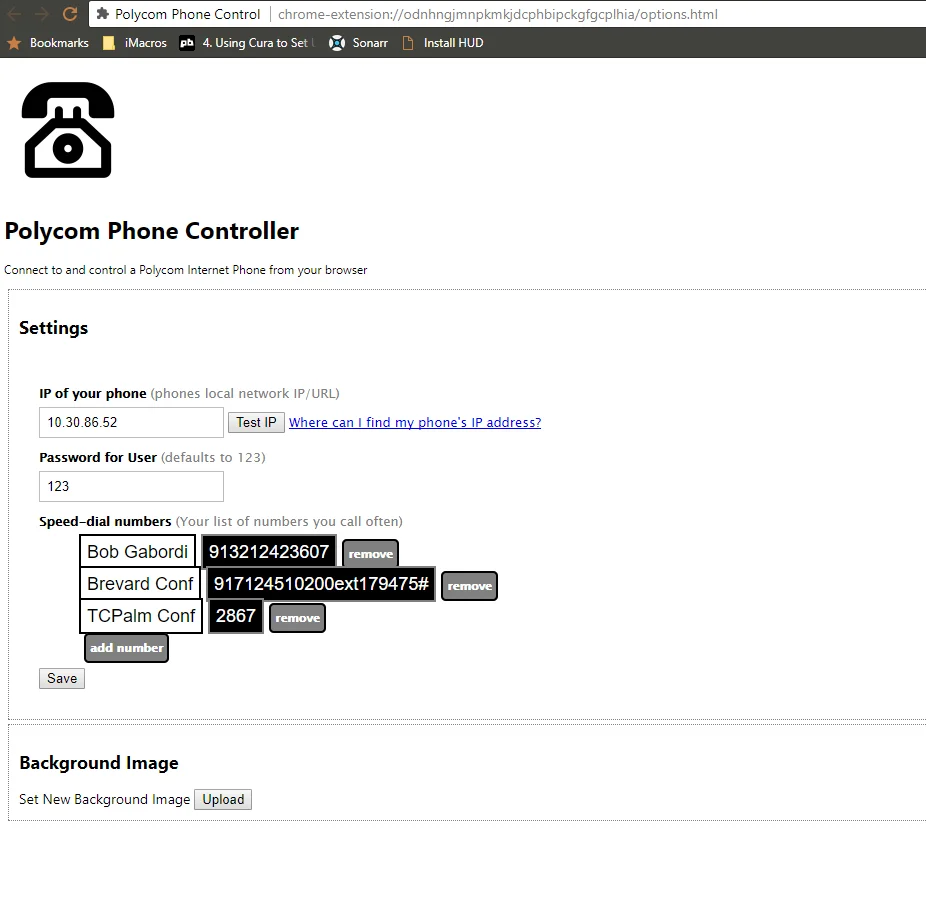Open the Install HUD bookmark

(442, 43)
